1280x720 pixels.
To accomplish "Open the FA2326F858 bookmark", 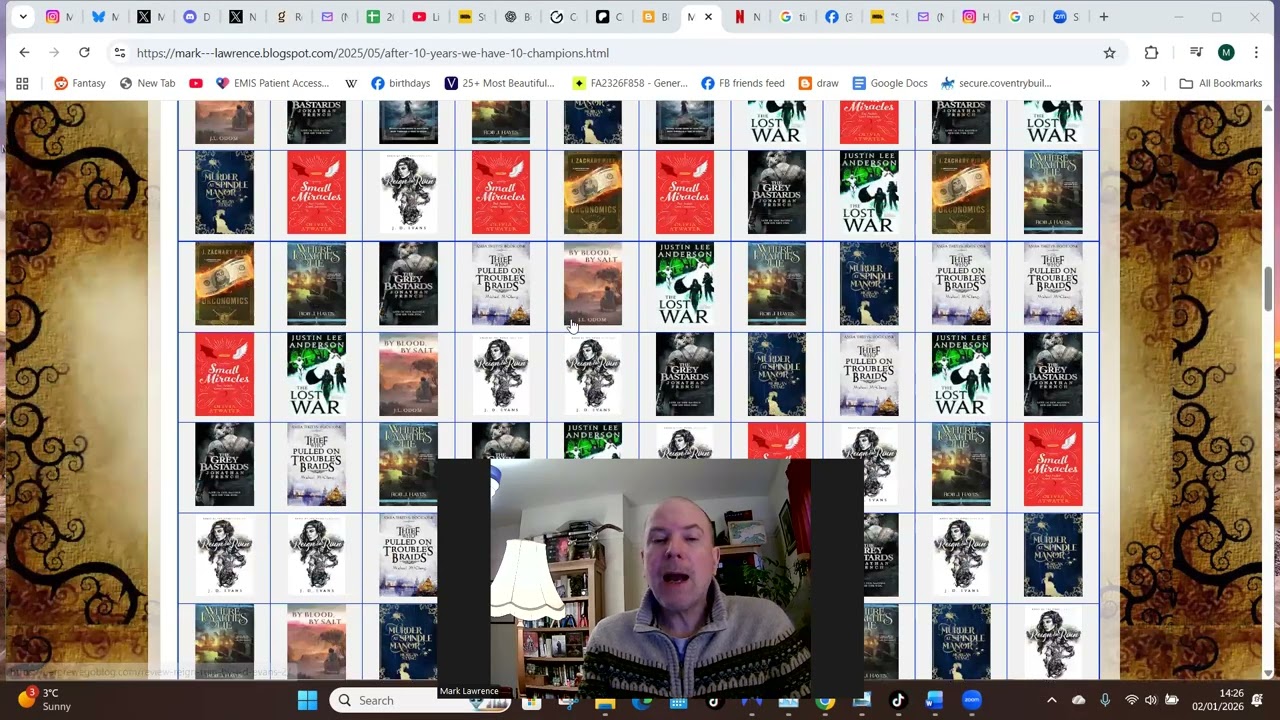I will [x=629, y=83].
